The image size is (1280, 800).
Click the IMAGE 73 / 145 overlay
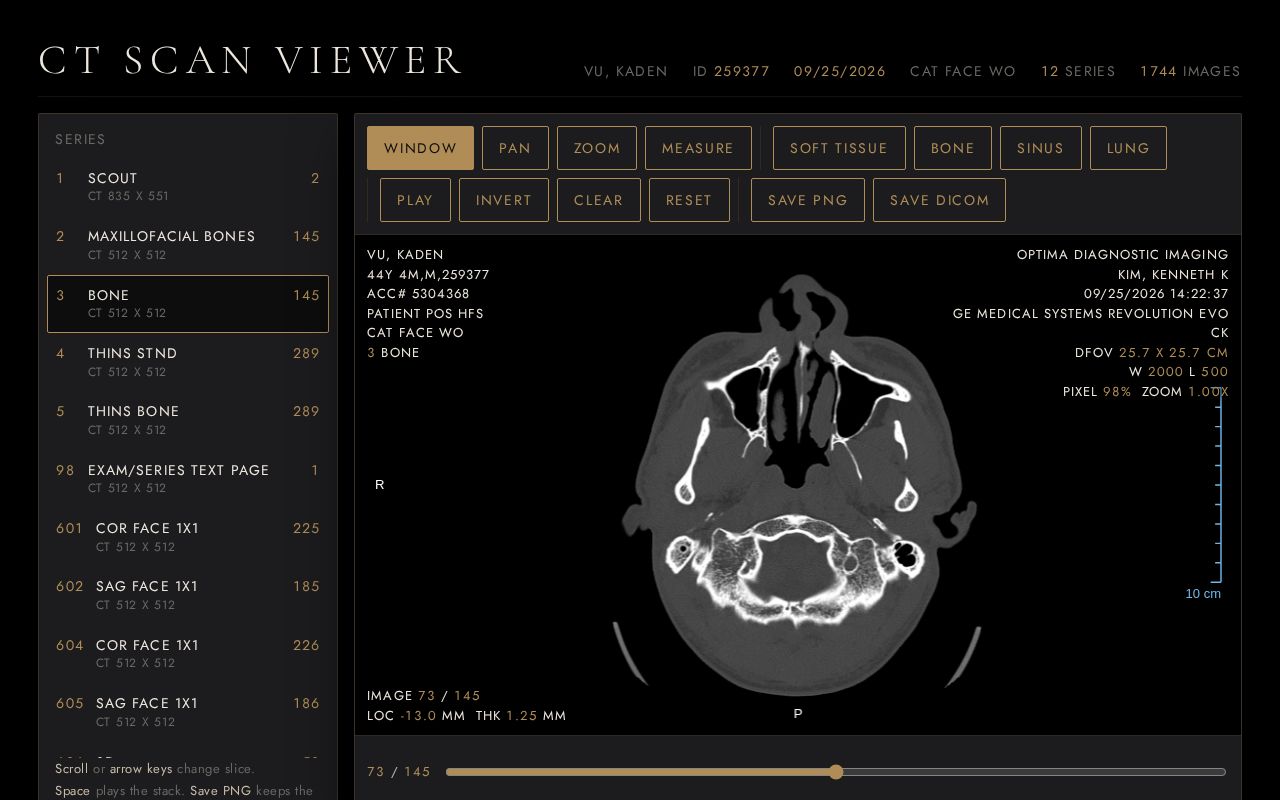(x=424, y=696)
